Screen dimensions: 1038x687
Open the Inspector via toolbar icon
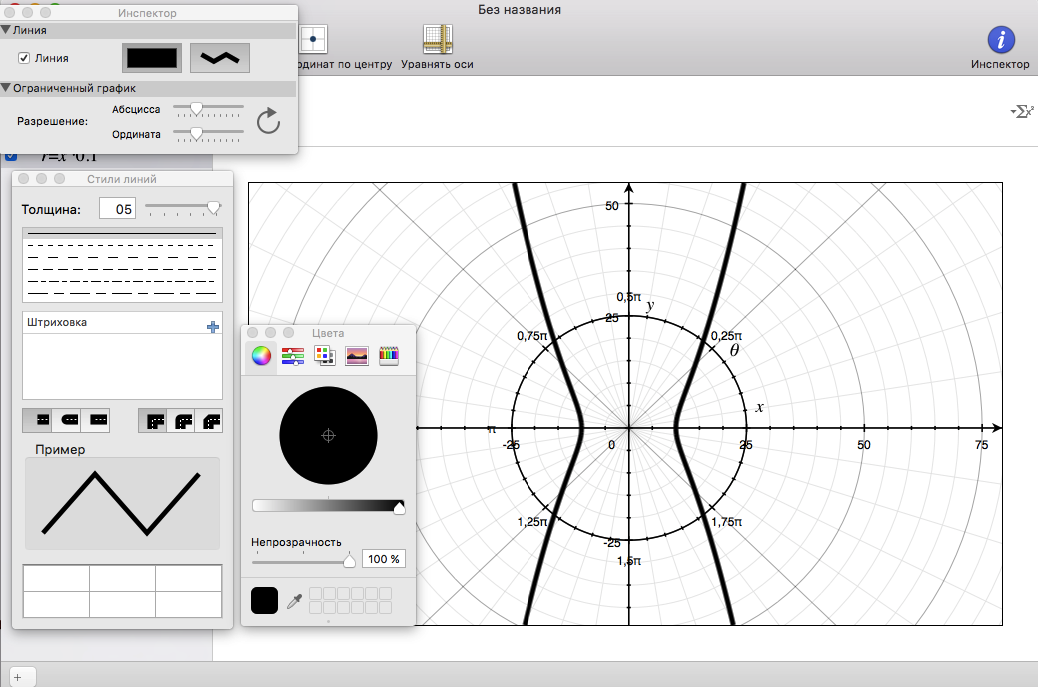(x=1000, y=40)
